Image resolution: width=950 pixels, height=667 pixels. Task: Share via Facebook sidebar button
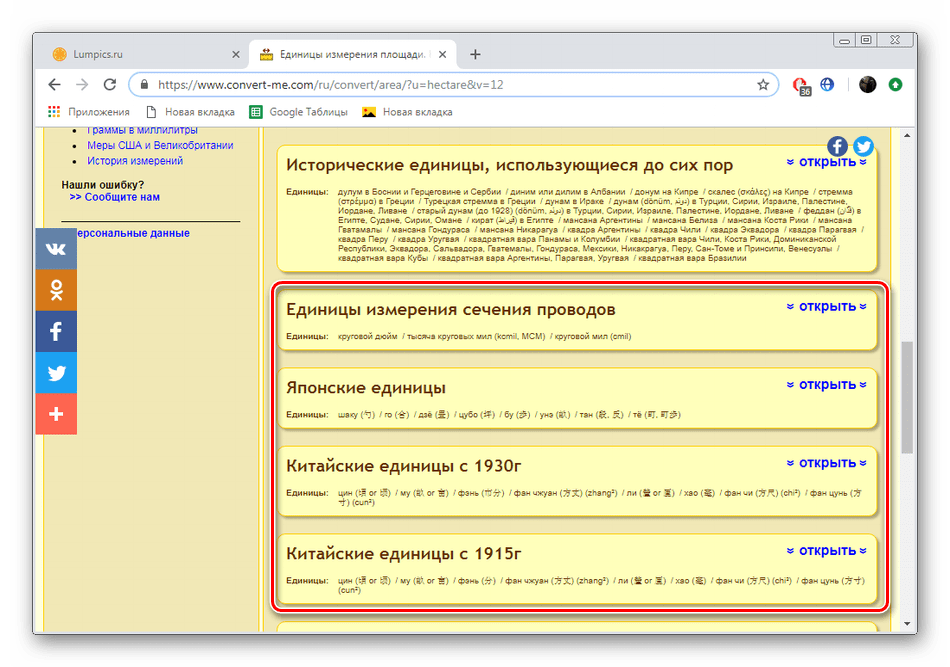pos(56,331)
